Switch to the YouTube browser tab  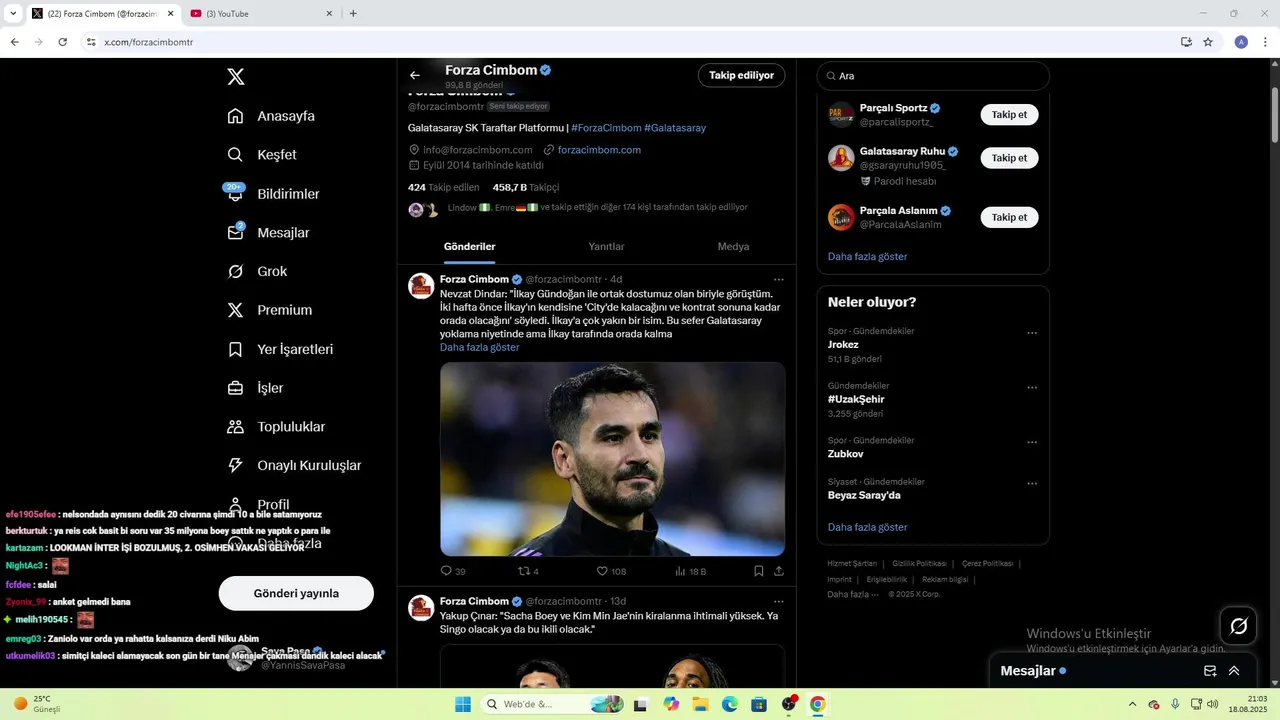[x=259, y=14]
